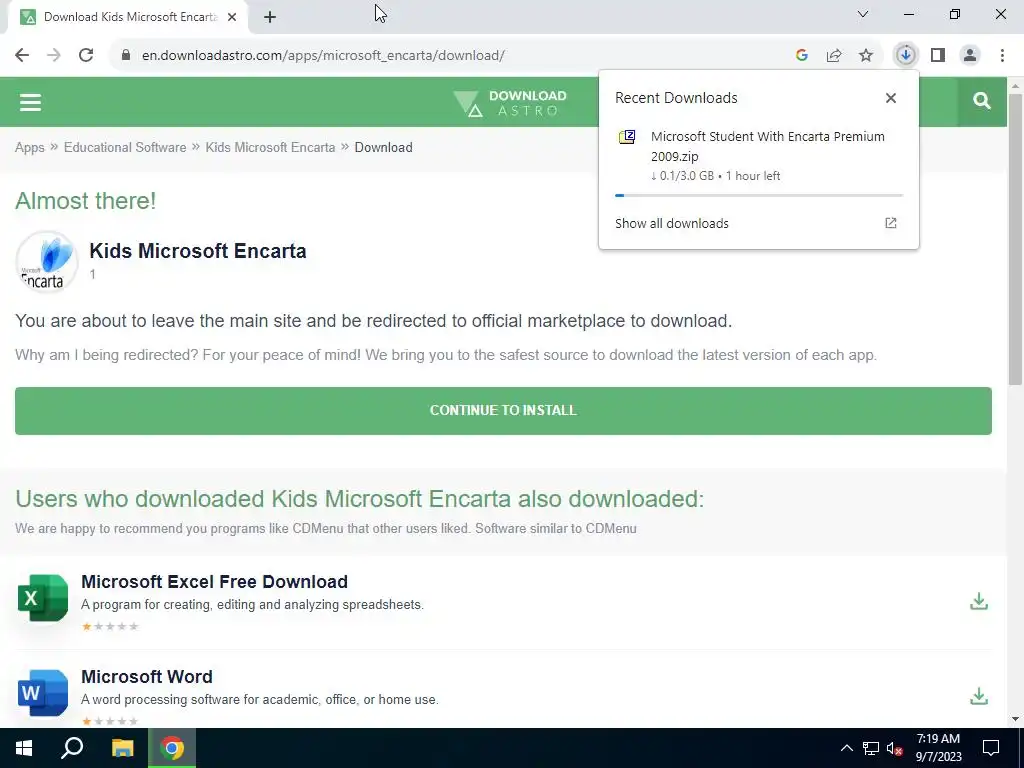1024x768 pixels.
Task: Click the download progress bar
Action: tap(759, 195)
